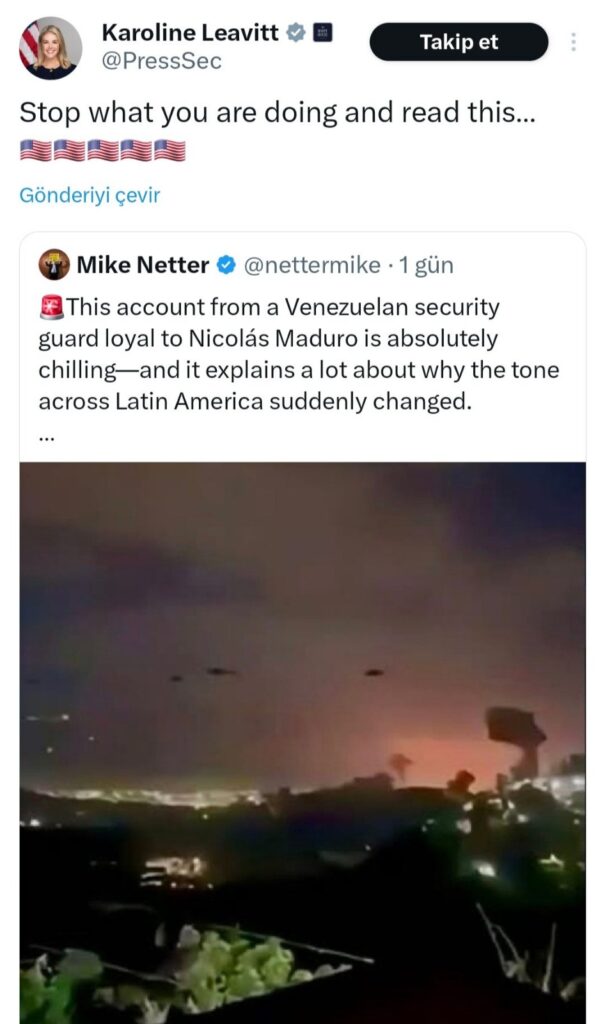
Task: Open Karoline Leavitt's profile picture
Action: [50, 48]
